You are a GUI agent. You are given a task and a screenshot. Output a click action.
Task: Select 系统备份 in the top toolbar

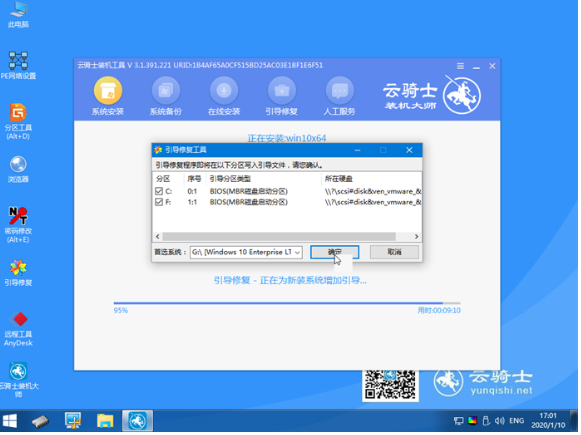pos(166,96)
